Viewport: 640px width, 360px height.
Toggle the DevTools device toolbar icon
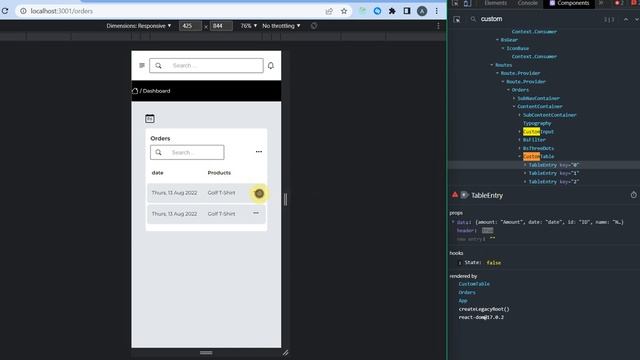pos(467,3)
